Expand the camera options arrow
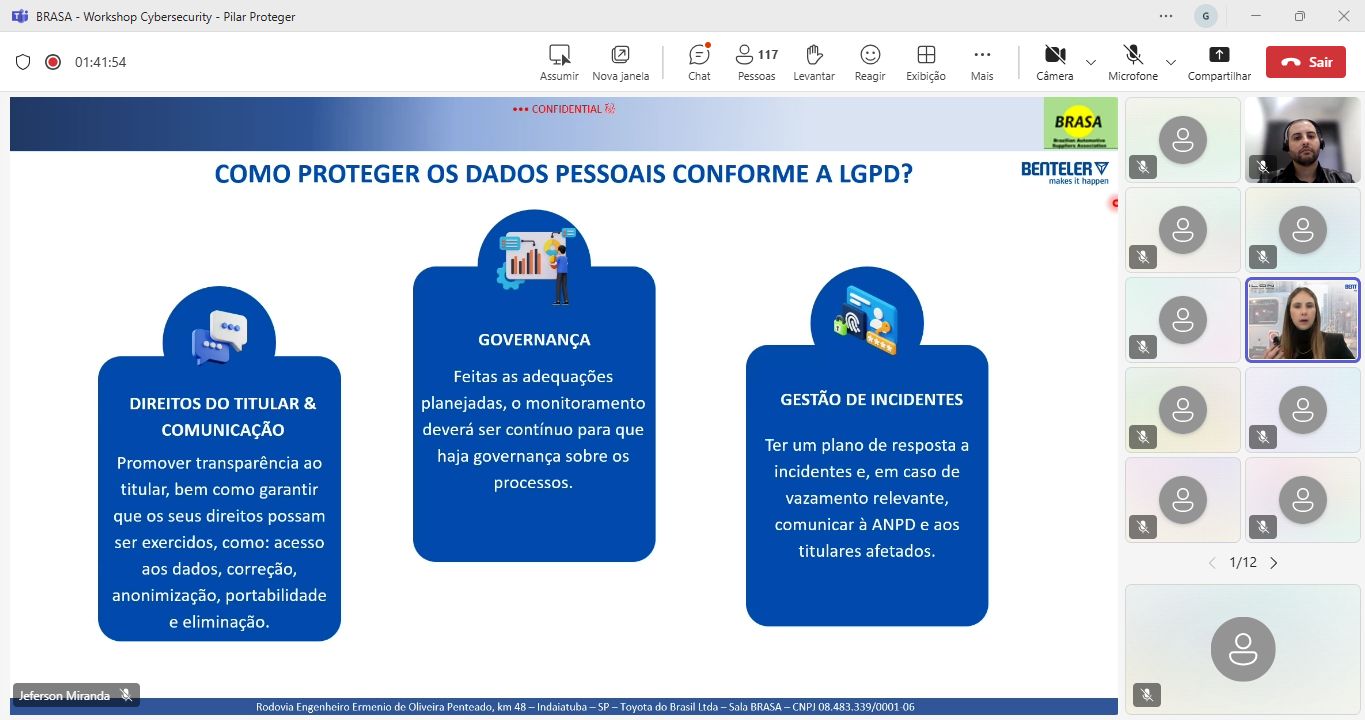1365x720 pixels. [x=1091, y=62]
